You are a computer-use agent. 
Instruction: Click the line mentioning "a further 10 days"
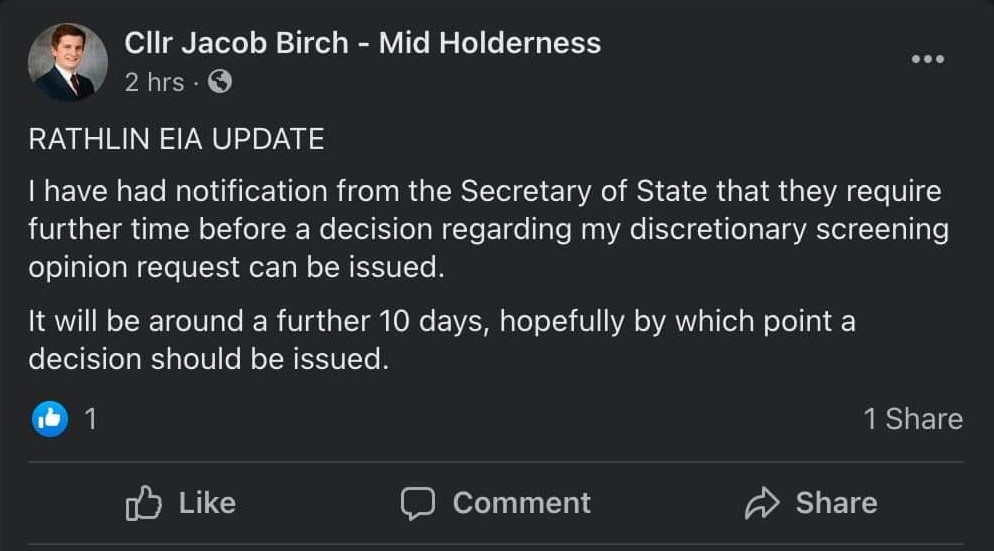pos(441,322)
